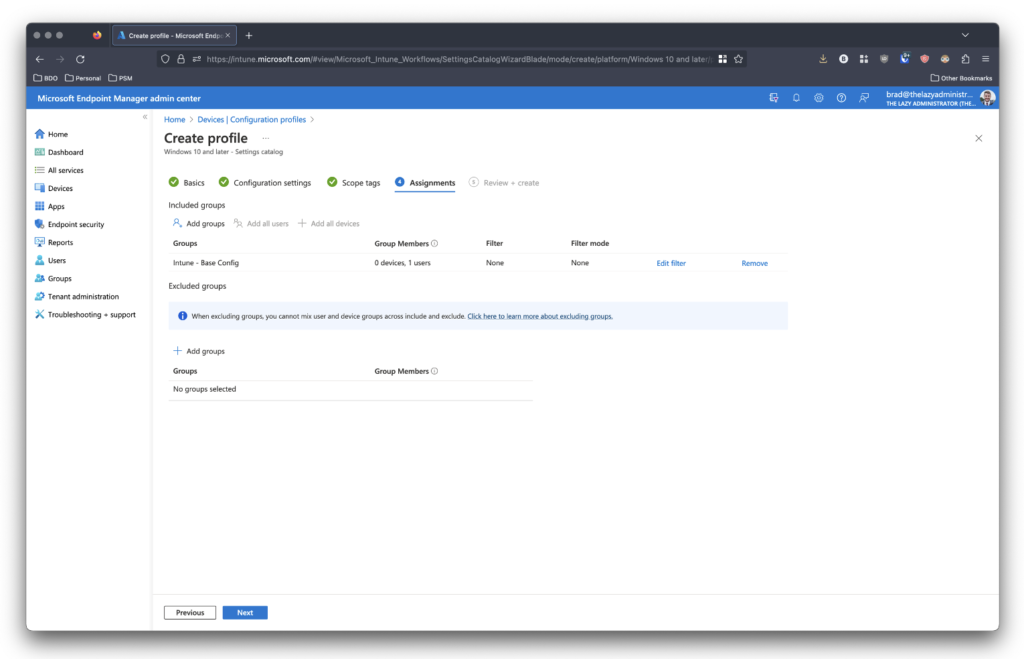Open the Home sidebar icon
The image size is (1024, 659).
click(x=40, y=134)
